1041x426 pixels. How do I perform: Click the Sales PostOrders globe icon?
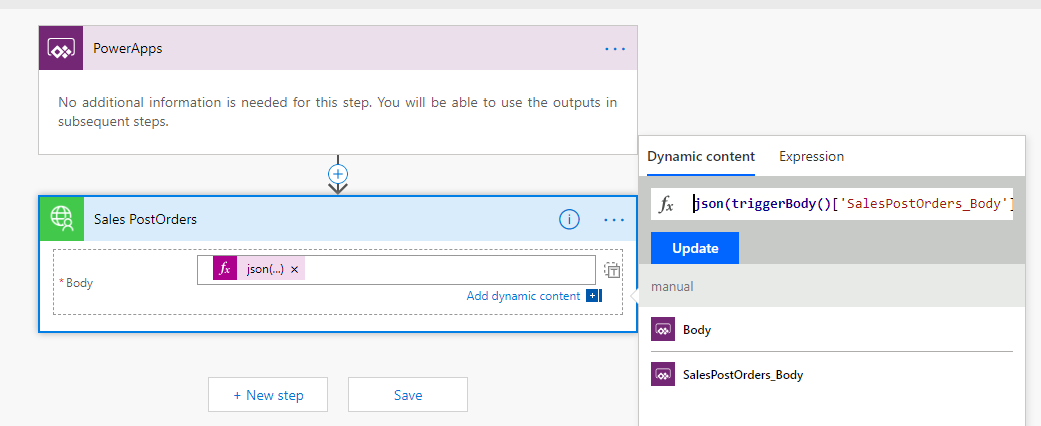click(62, 219)
